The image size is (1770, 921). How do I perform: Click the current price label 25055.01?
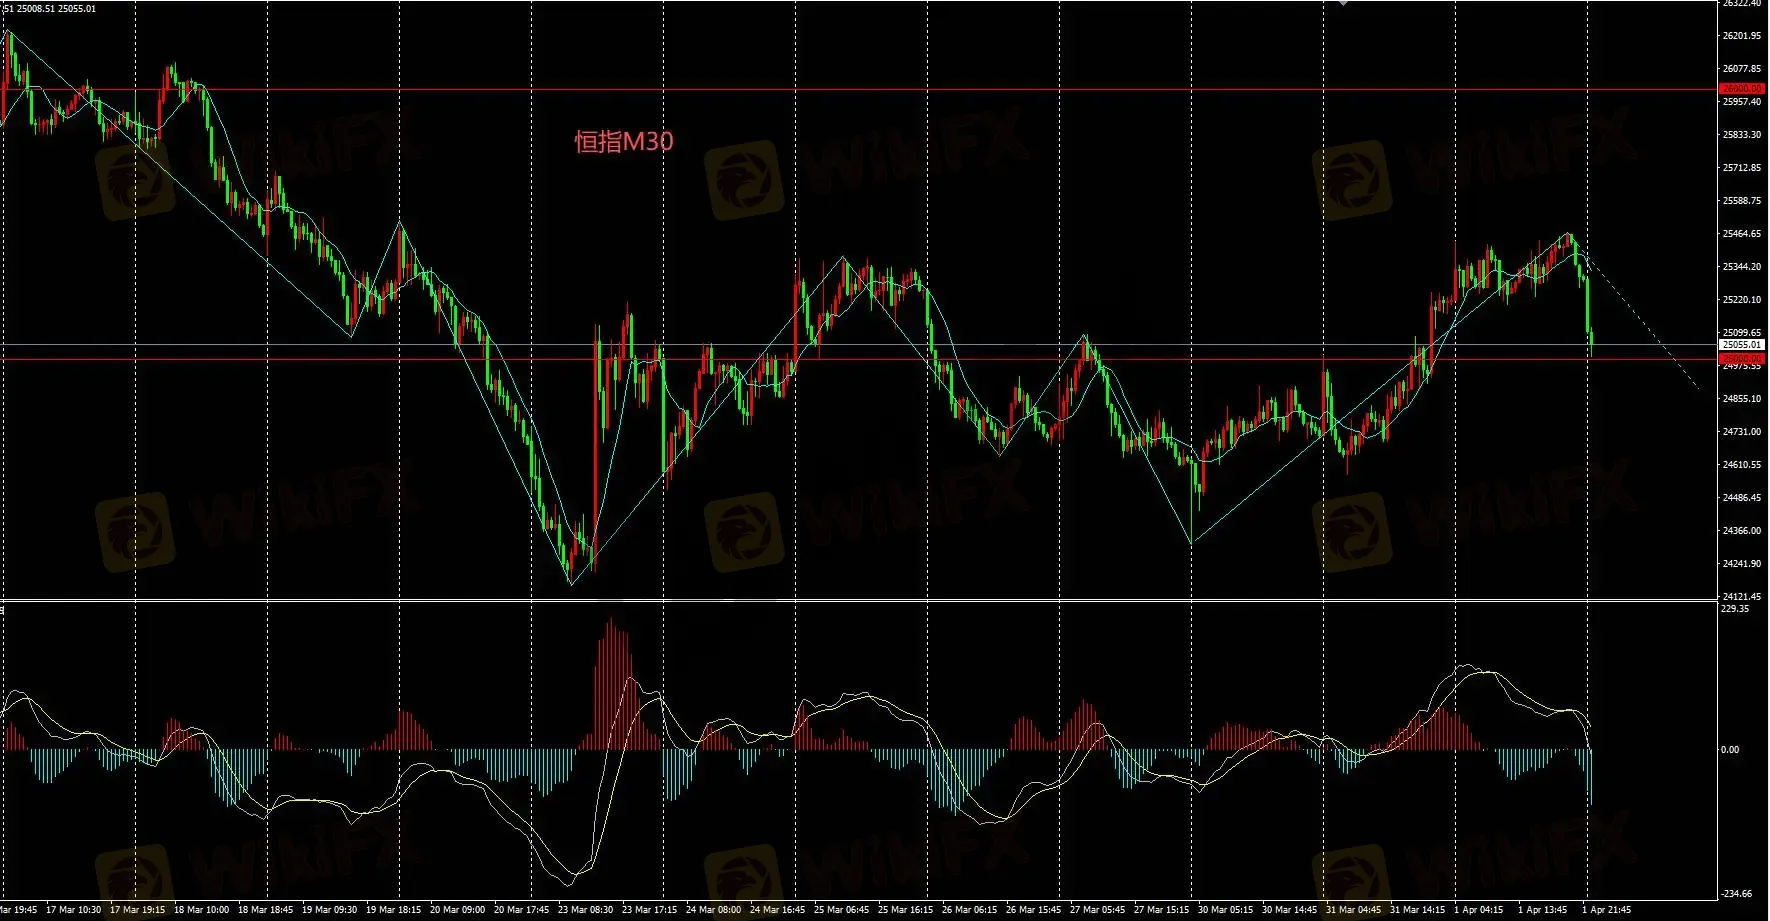[x=1741, y=344]
